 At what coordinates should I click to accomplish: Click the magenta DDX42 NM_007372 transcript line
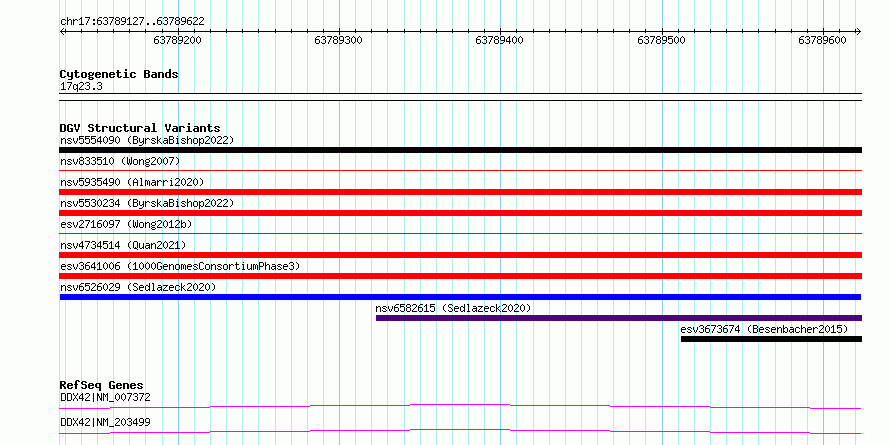(x=460, y=406)
